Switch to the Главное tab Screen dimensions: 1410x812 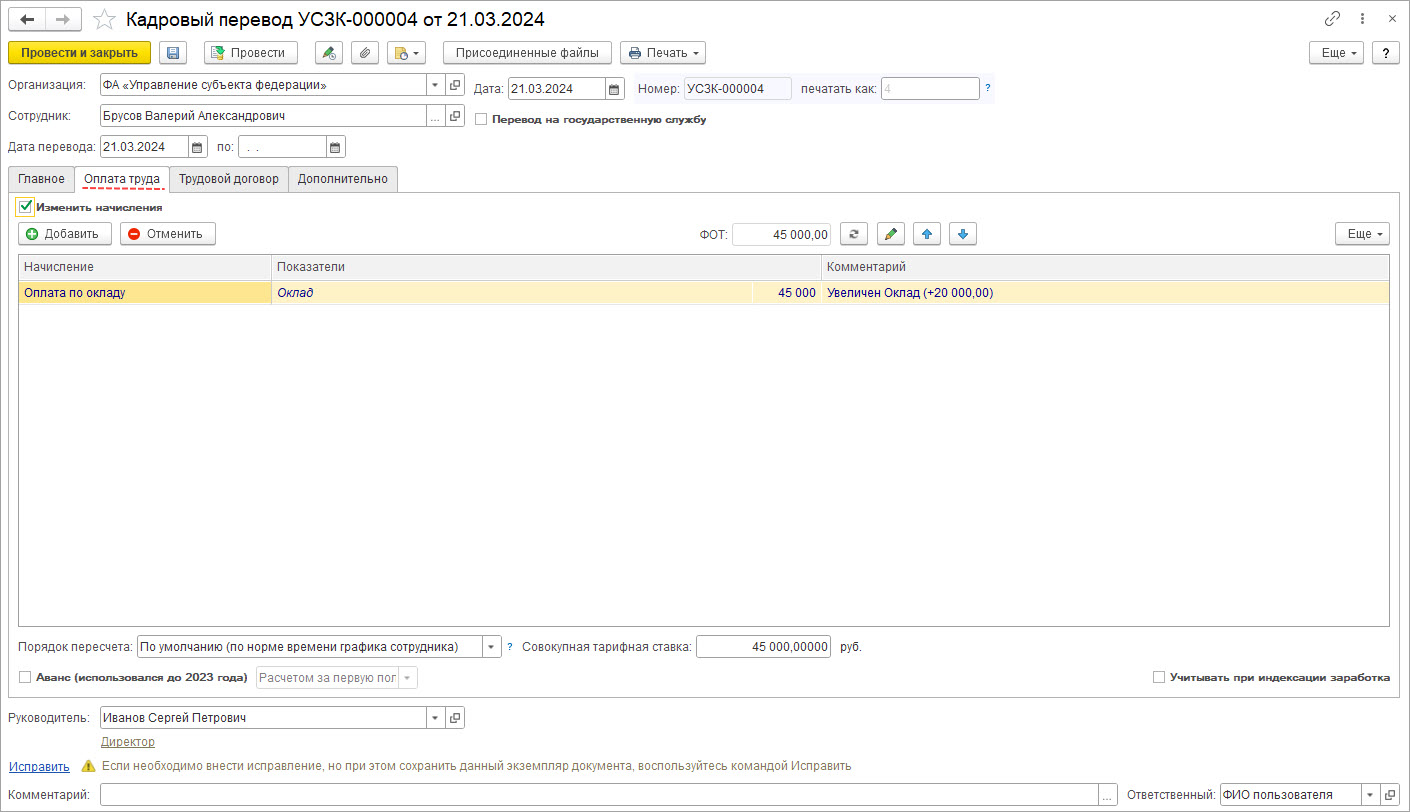(41, 179)
